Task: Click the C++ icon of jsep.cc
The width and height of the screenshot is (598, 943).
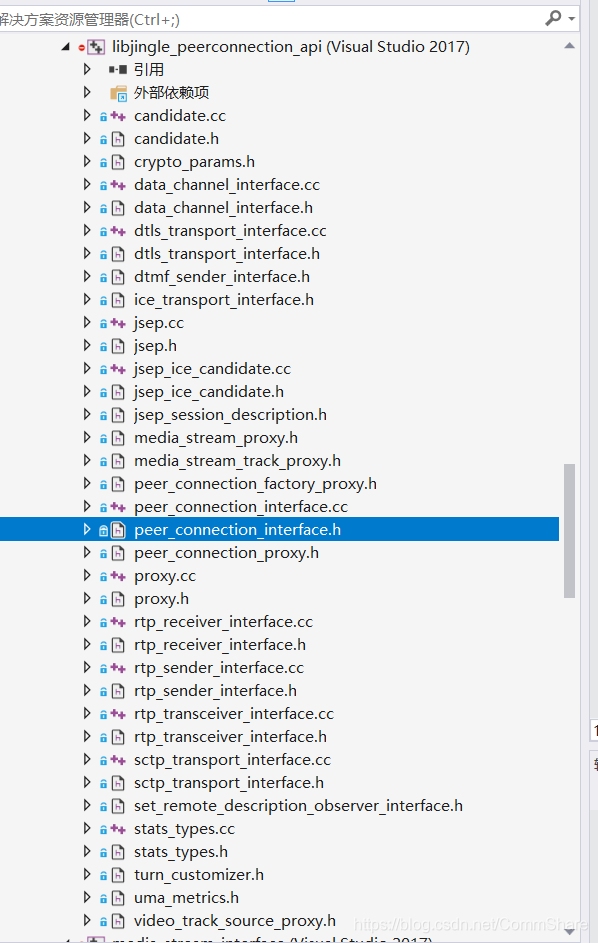Action: pos(119,324)
